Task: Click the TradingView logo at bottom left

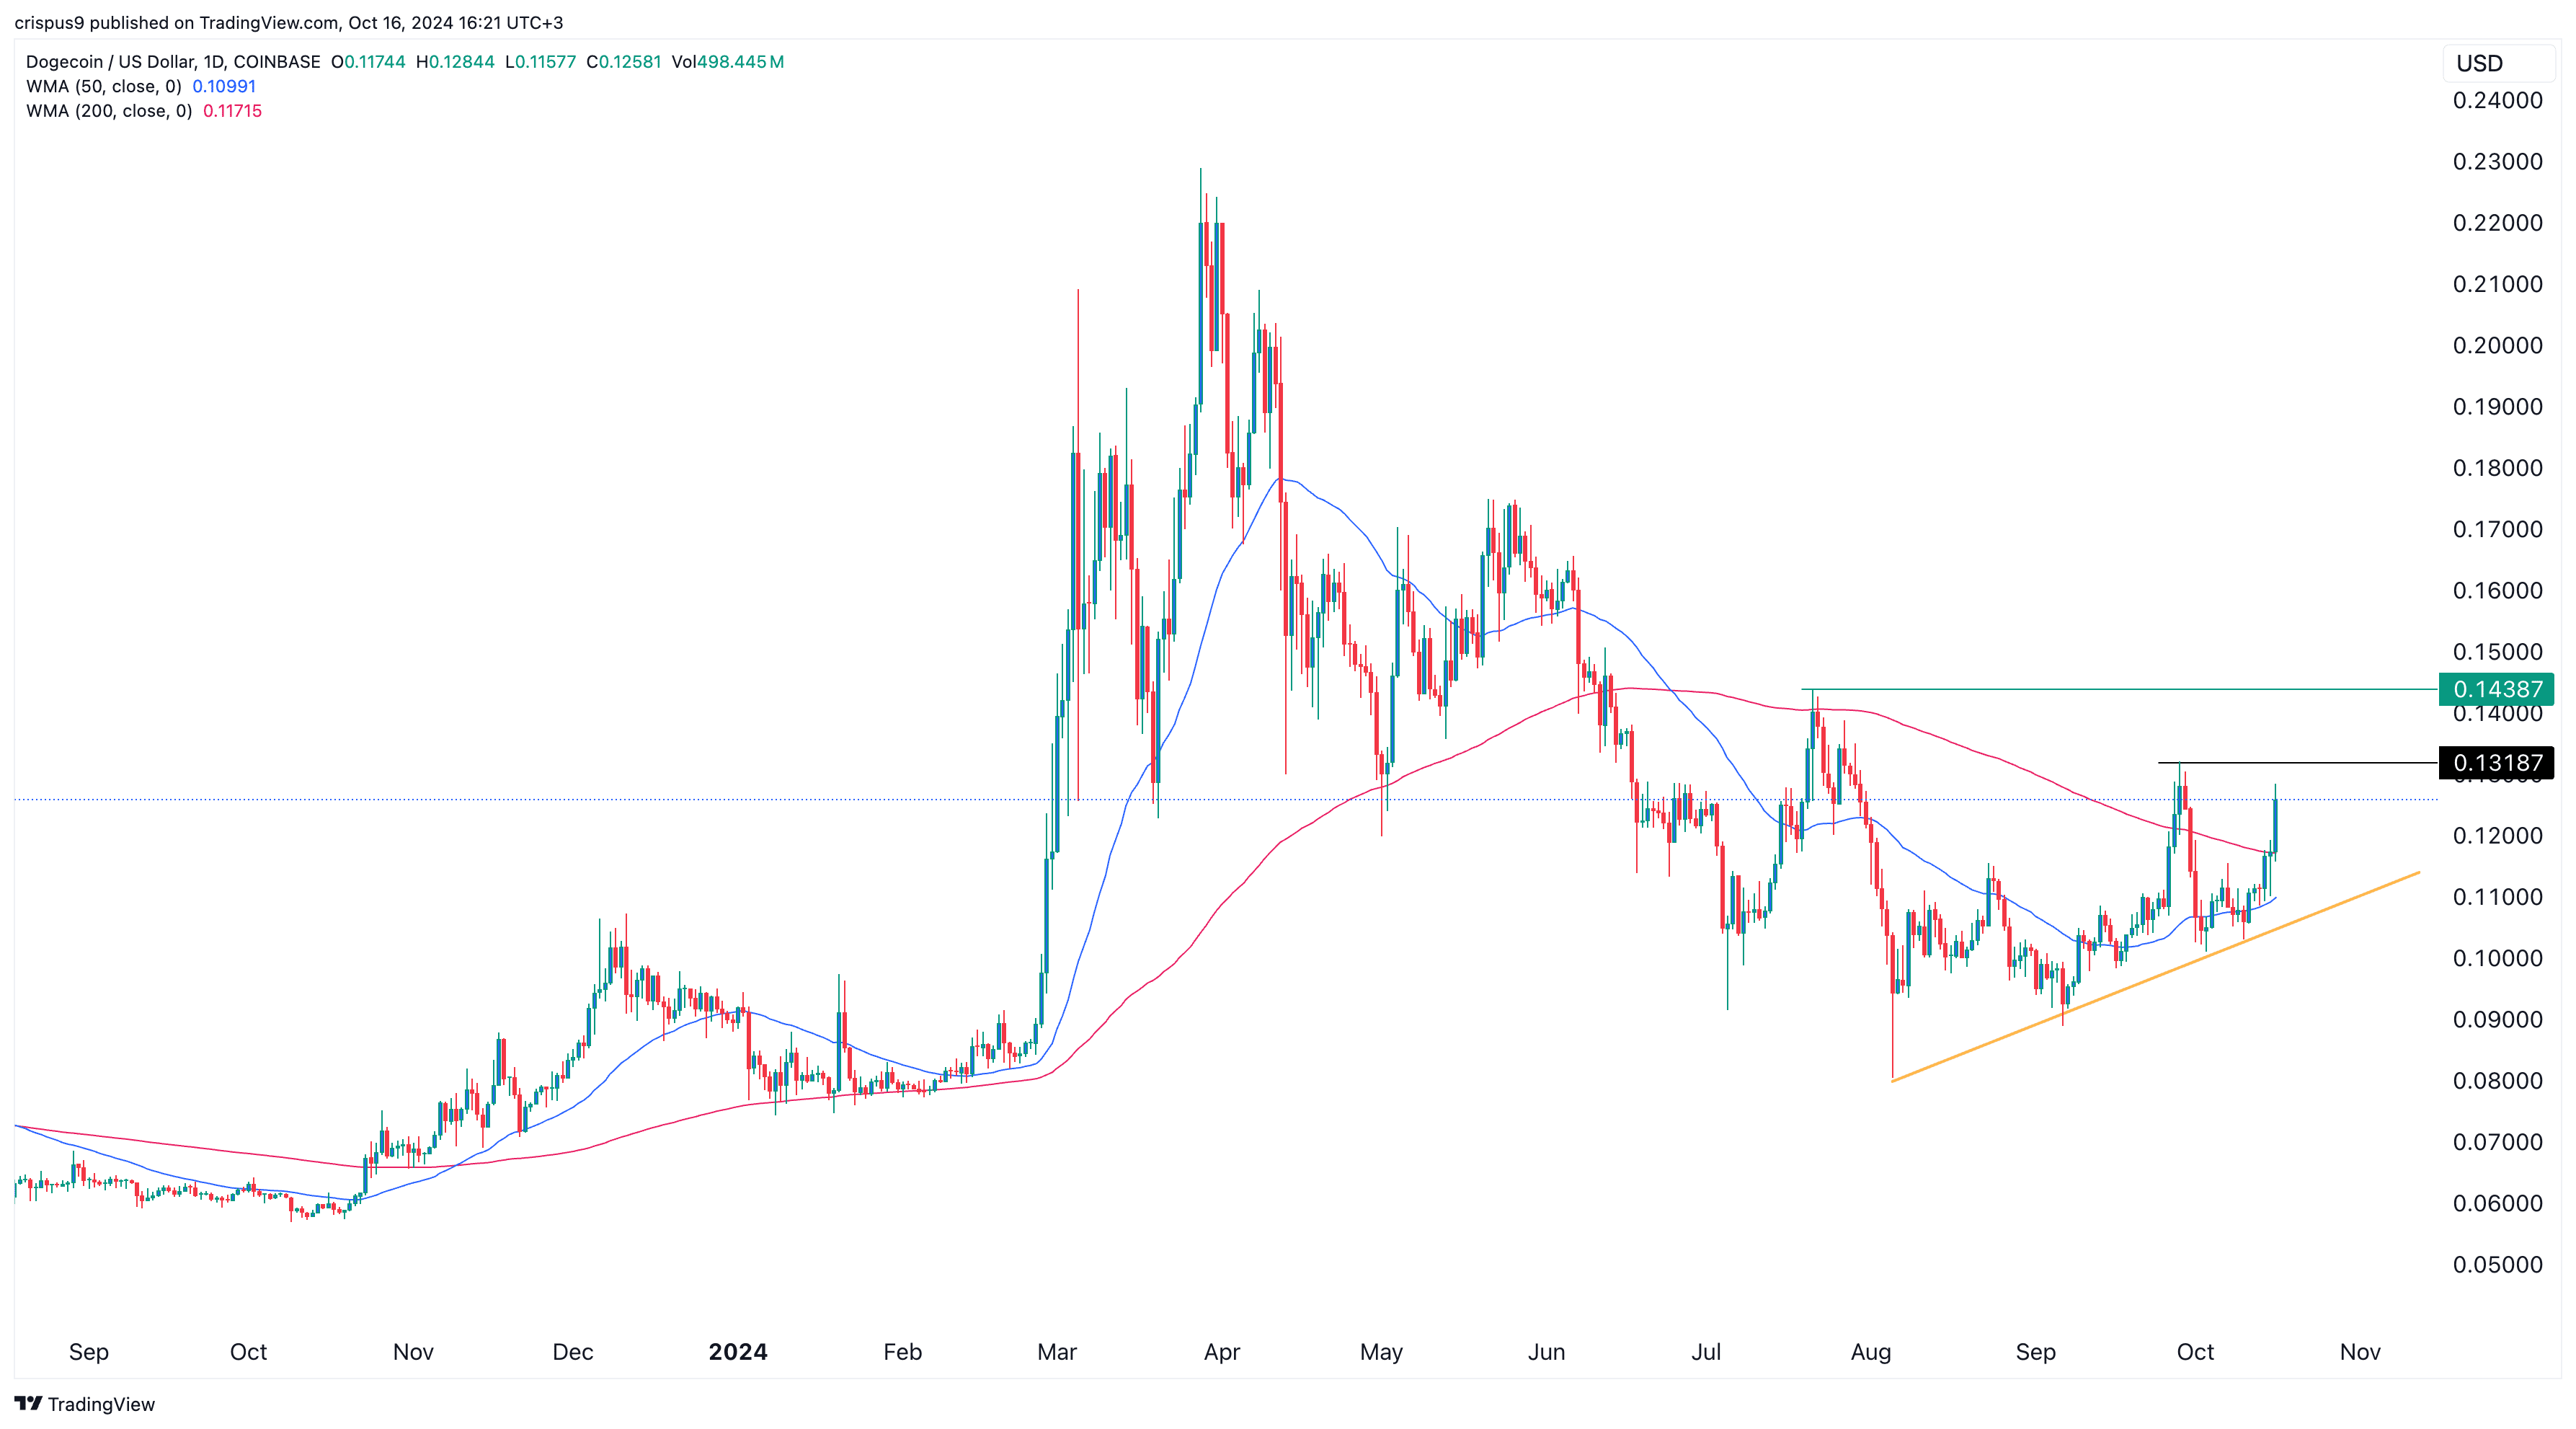Action: tap(85, 1404)
